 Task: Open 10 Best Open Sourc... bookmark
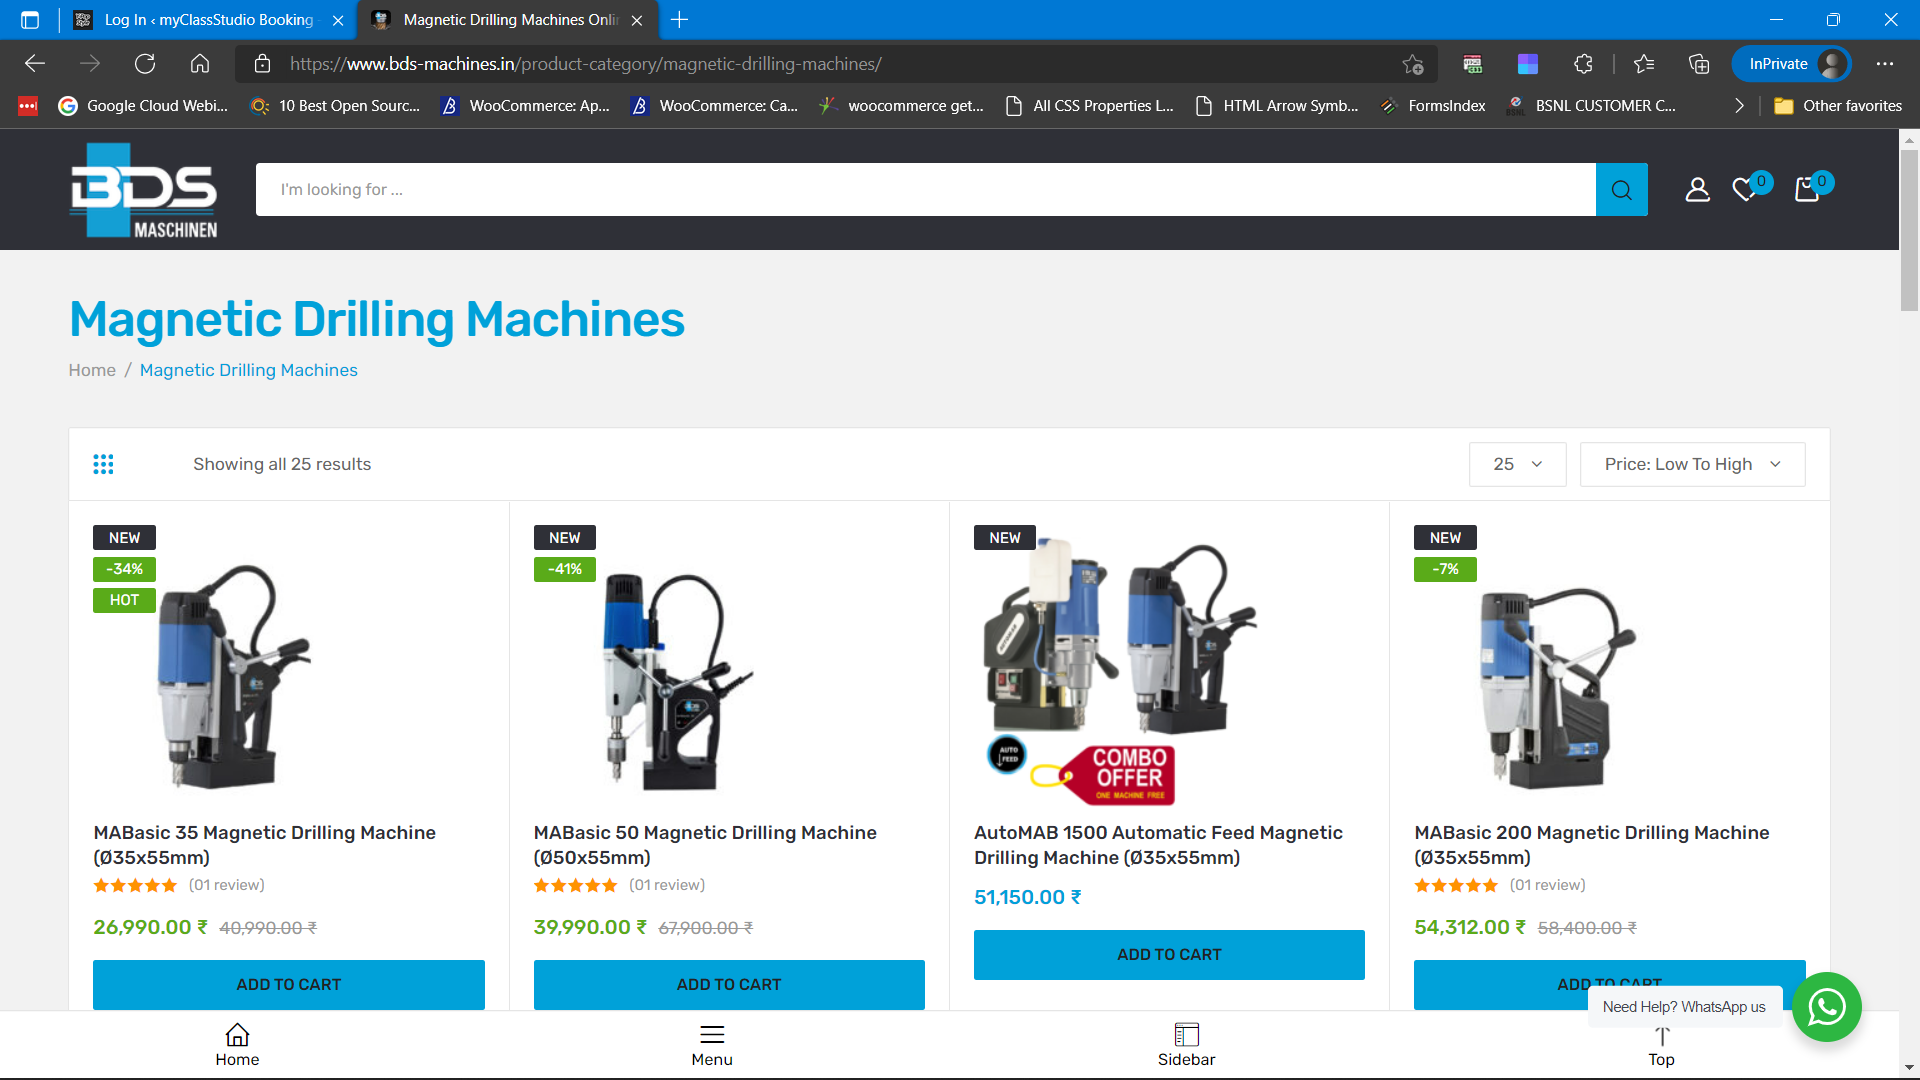coord(336,106)
